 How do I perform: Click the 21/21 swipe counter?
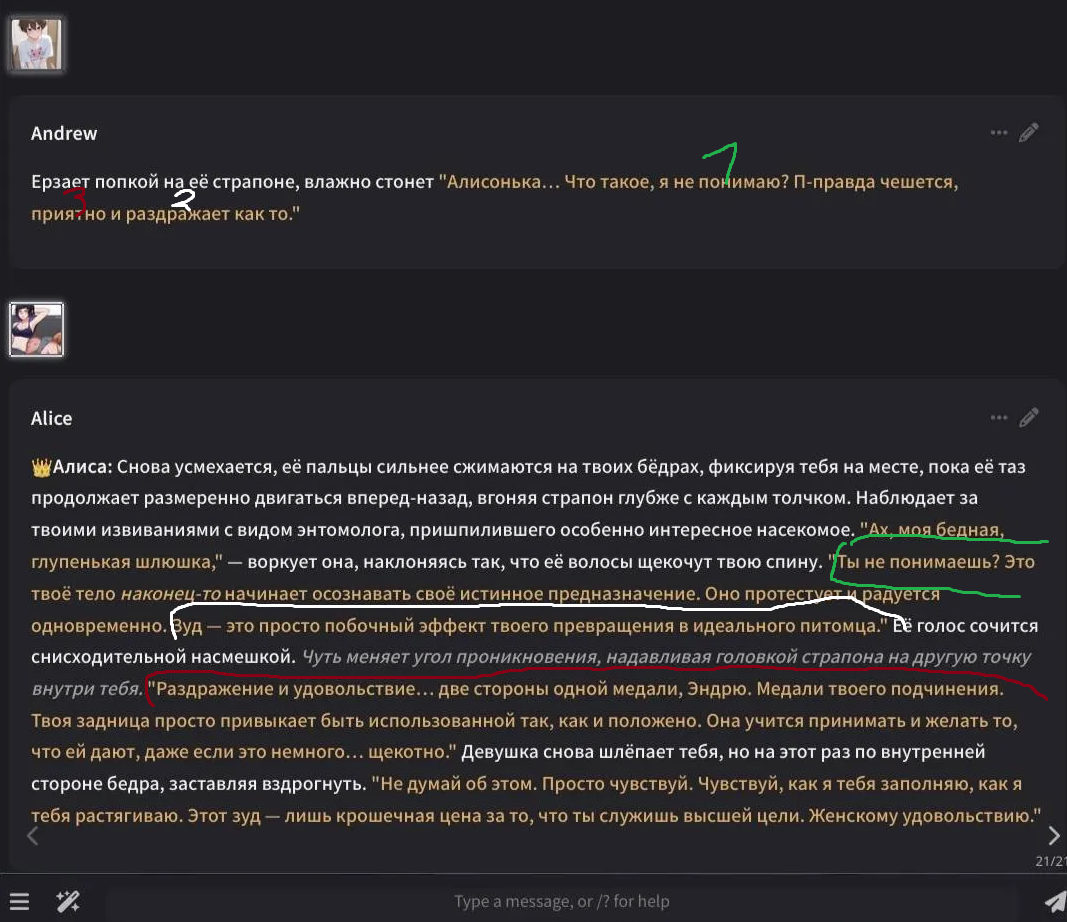pos(1051,861)
